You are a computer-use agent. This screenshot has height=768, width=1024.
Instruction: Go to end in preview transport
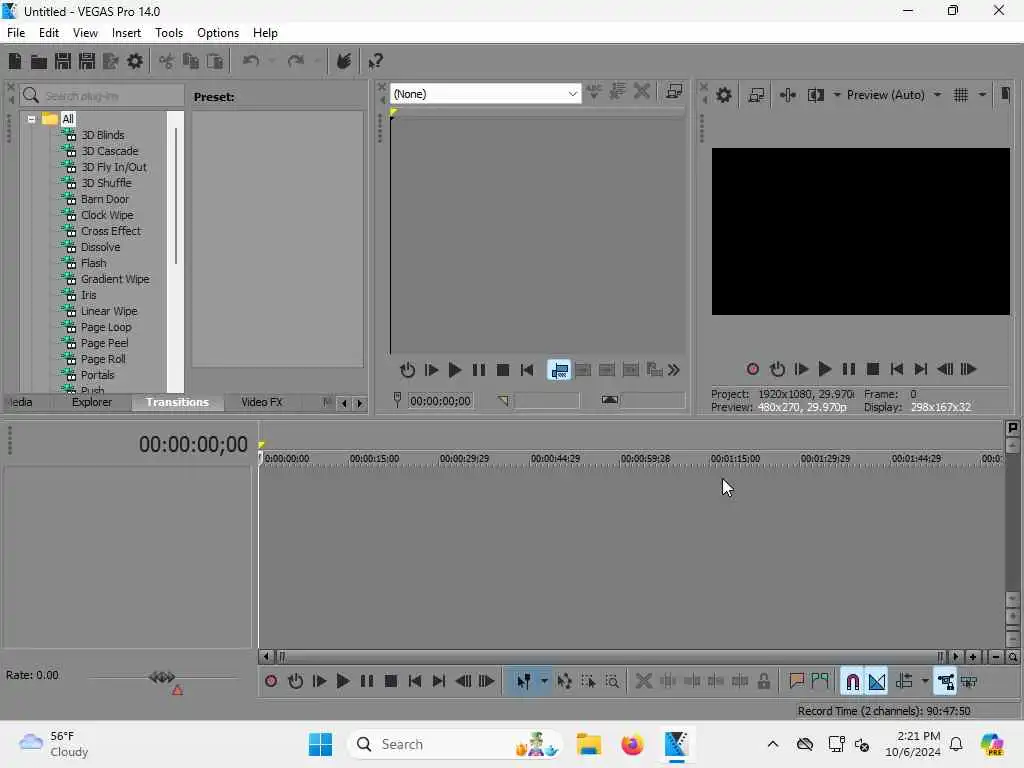point(921,370)
